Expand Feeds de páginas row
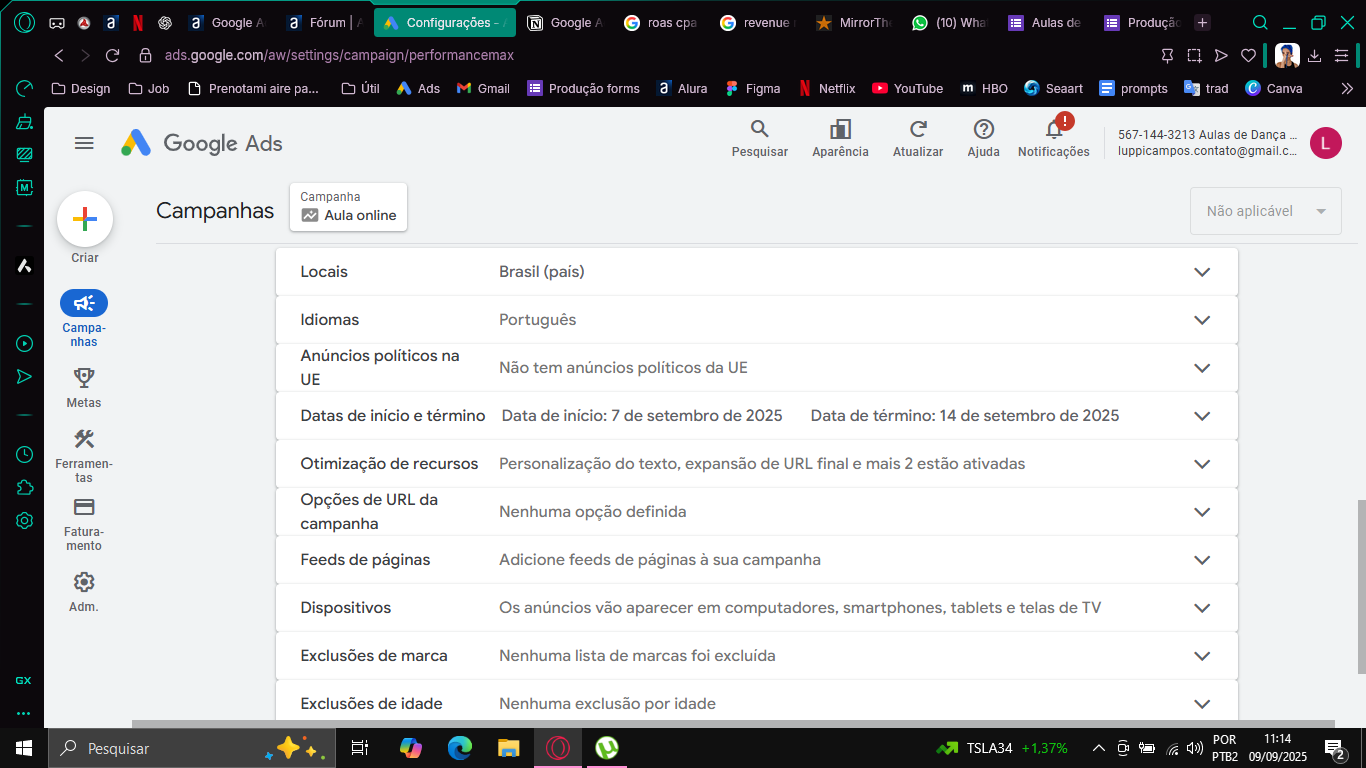1366x768 pixels. pos(756,560)
